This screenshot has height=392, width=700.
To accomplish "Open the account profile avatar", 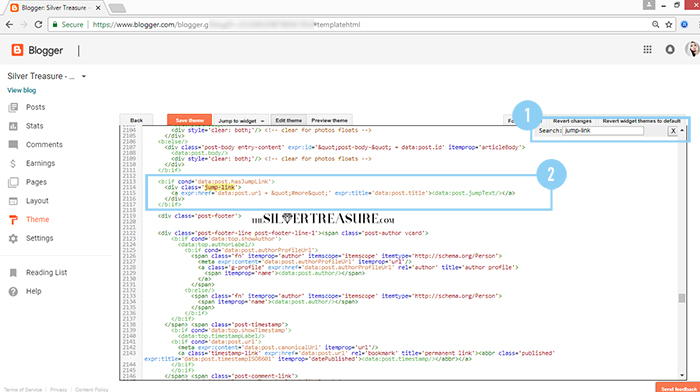I will coord(692,49).
